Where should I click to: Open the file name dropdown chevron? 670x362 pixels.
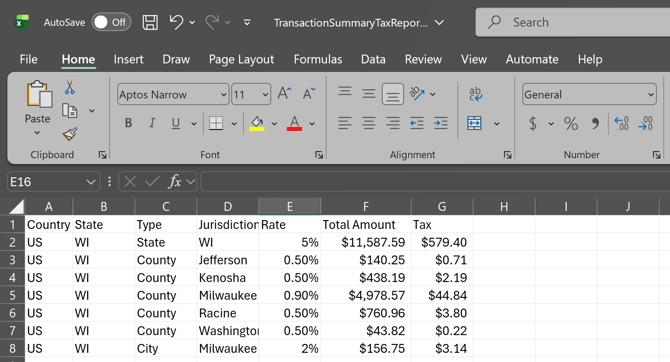click(439, 23)
